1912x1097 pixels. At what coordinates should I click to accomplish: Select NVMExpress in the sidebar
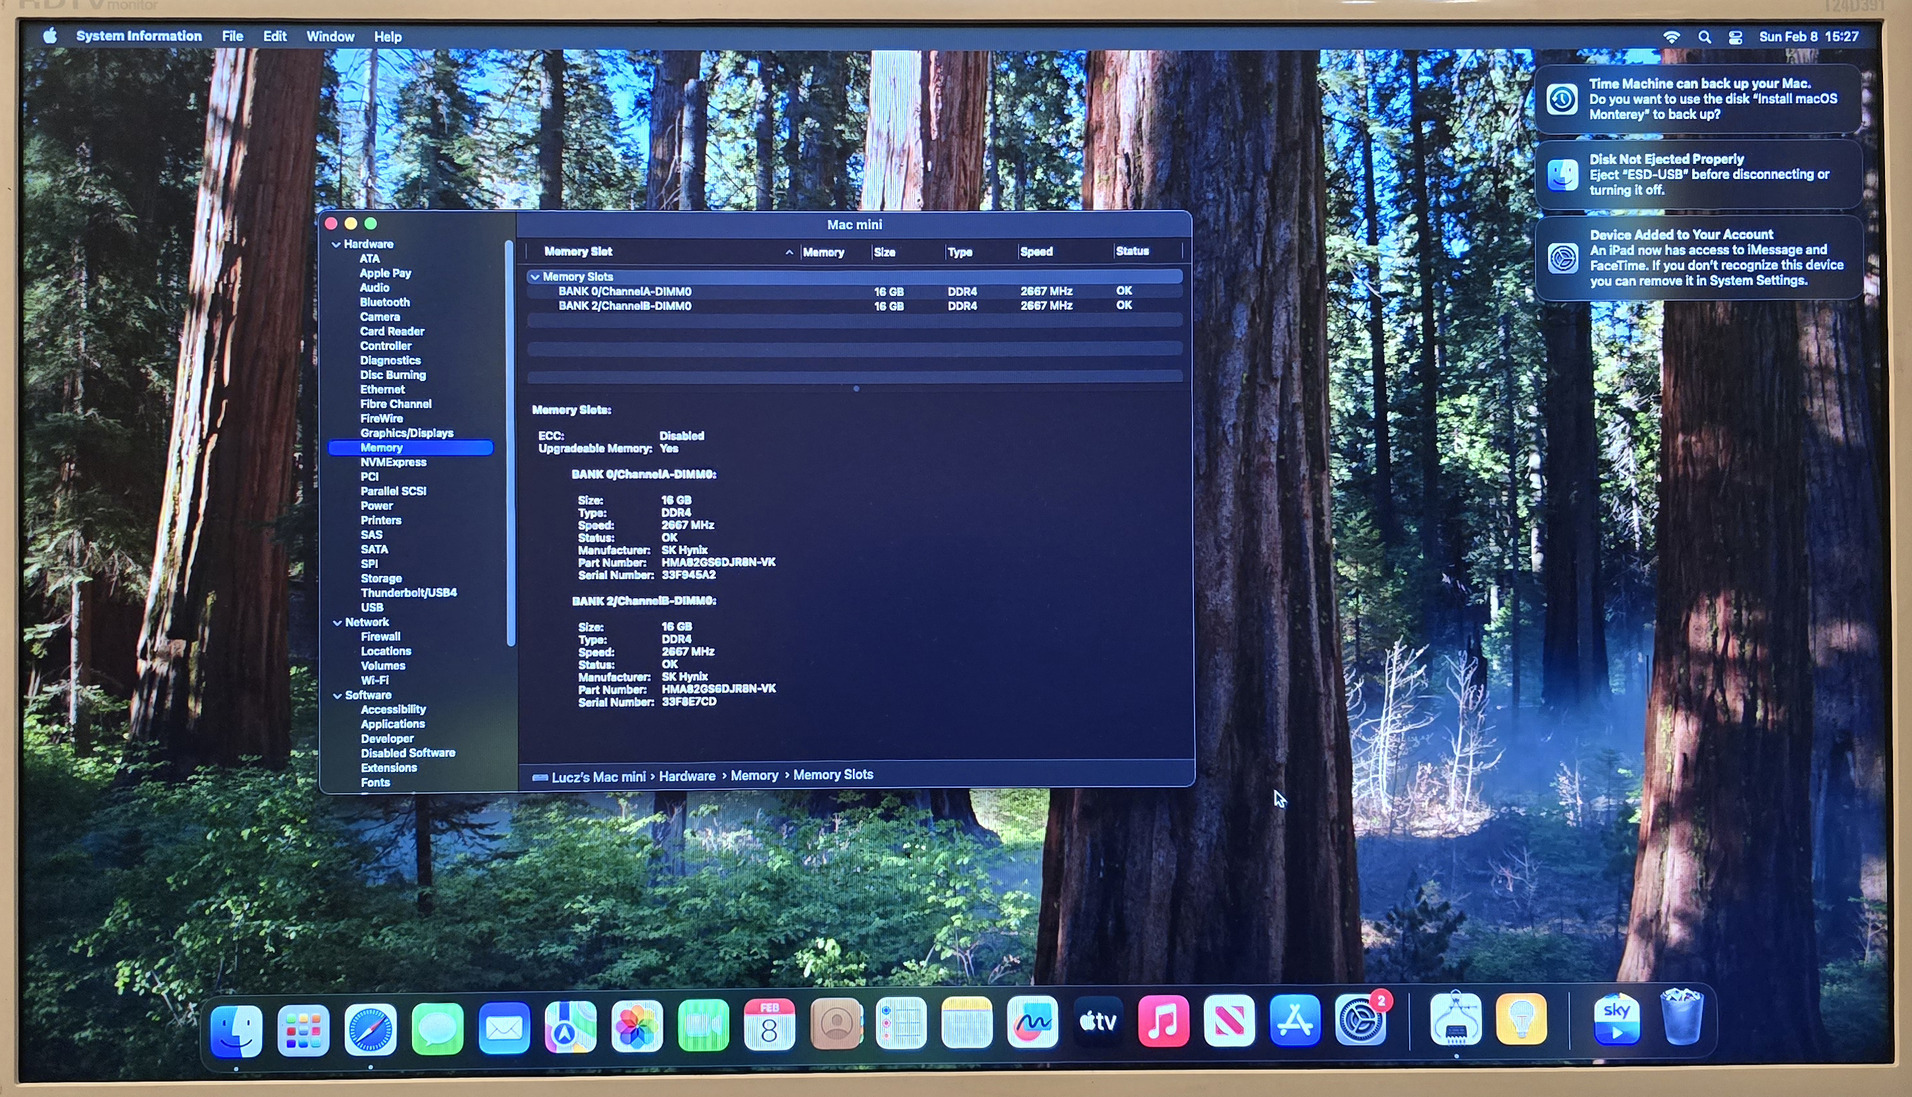393,463
